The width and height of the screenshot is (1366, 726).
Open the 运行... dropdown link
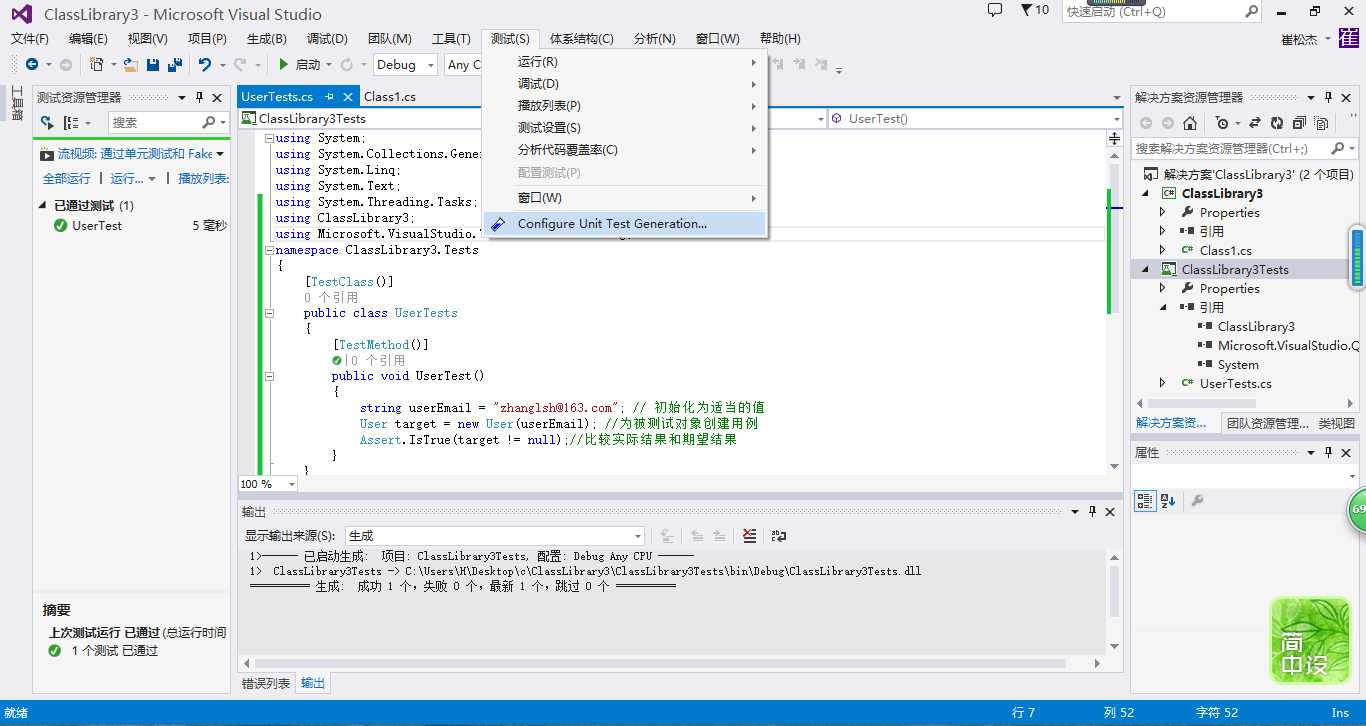point(133,178)
